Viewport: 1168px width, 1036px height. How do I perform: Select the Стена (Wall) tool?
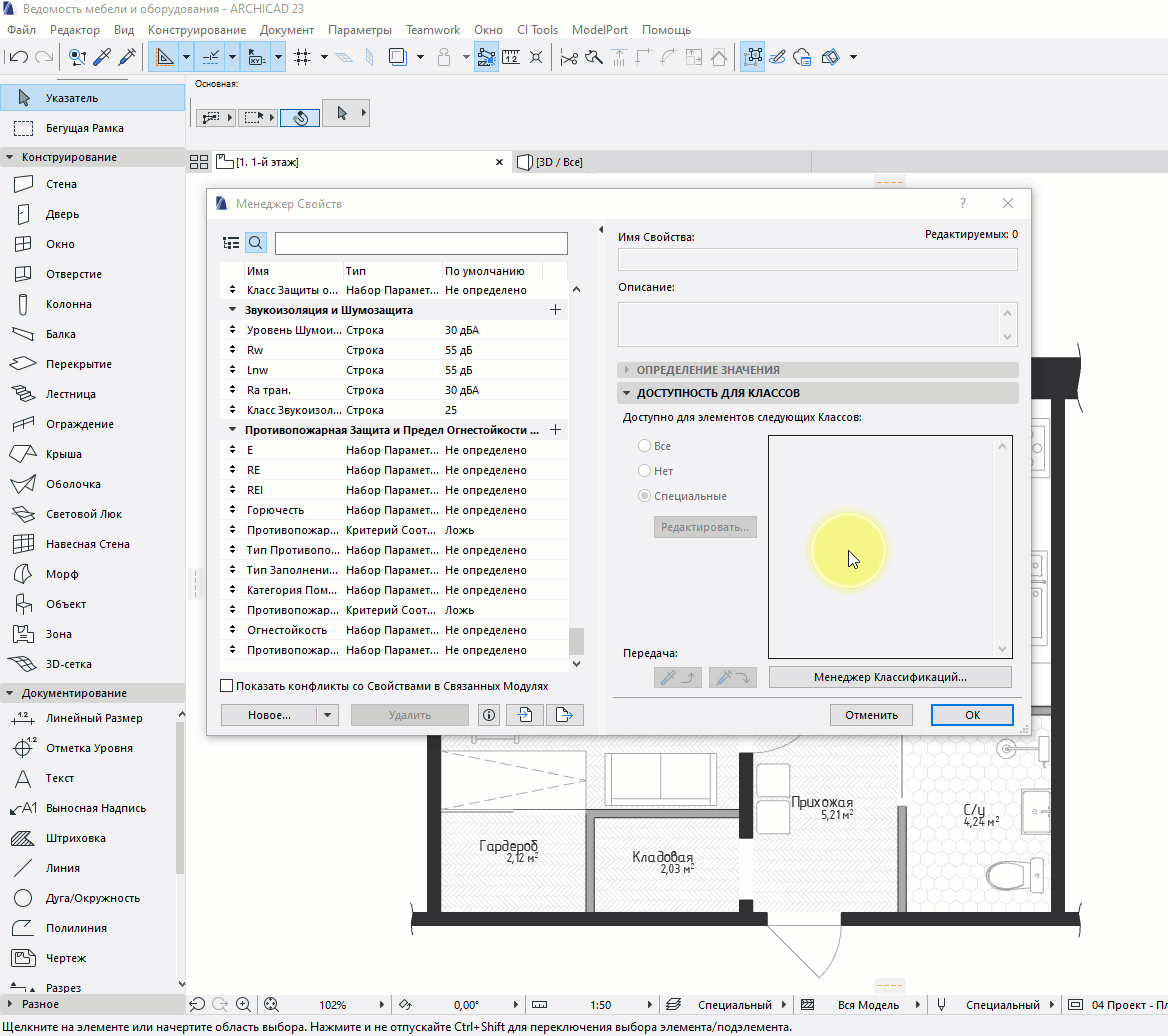tap(60, 184)
